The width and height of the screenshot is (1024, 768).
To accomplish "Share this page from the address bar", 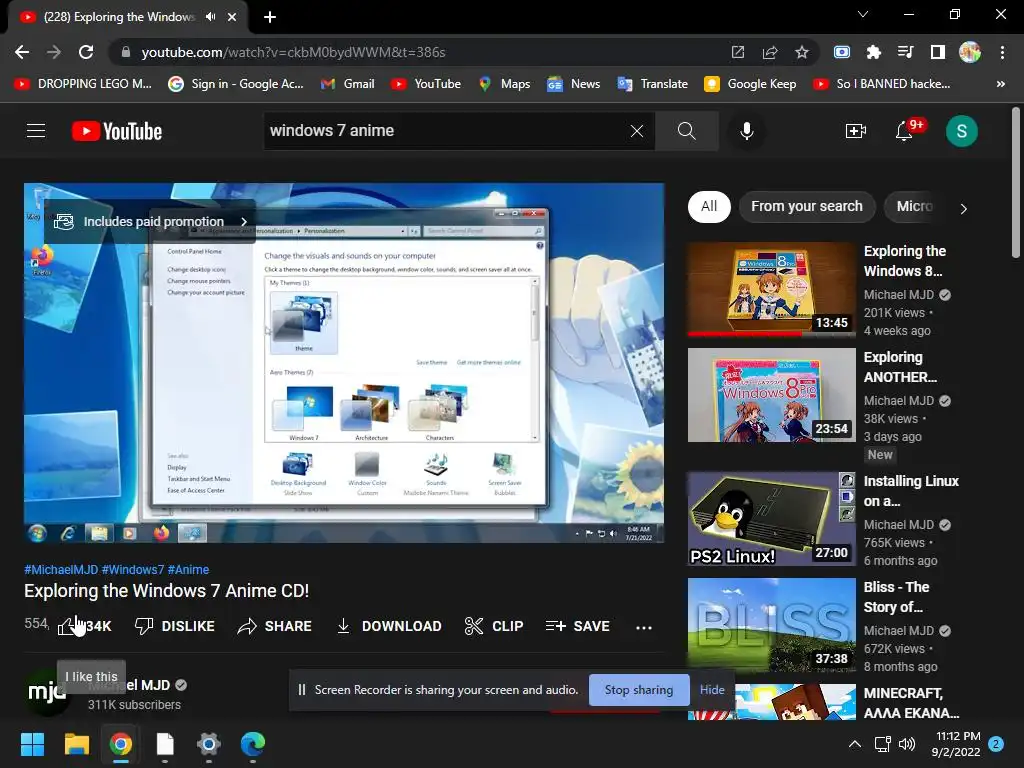I will tap(770, 52).
